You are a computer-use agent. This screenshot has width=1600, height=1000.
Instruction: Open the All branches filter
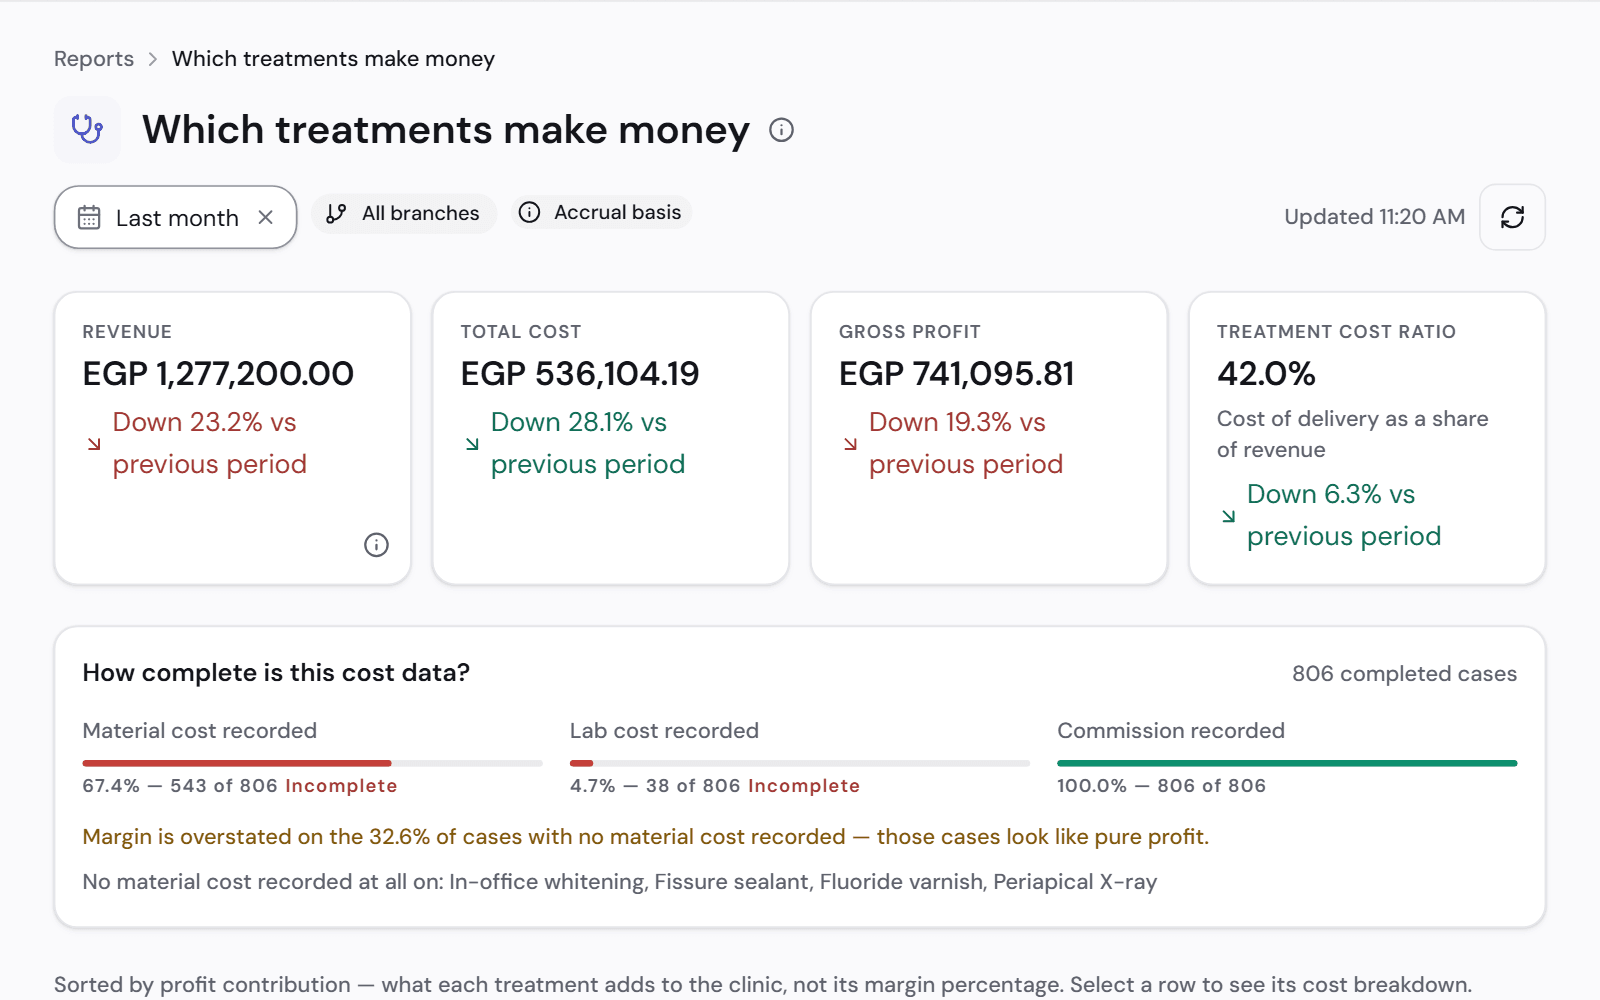pyautogui.click(x=404, y=213)
